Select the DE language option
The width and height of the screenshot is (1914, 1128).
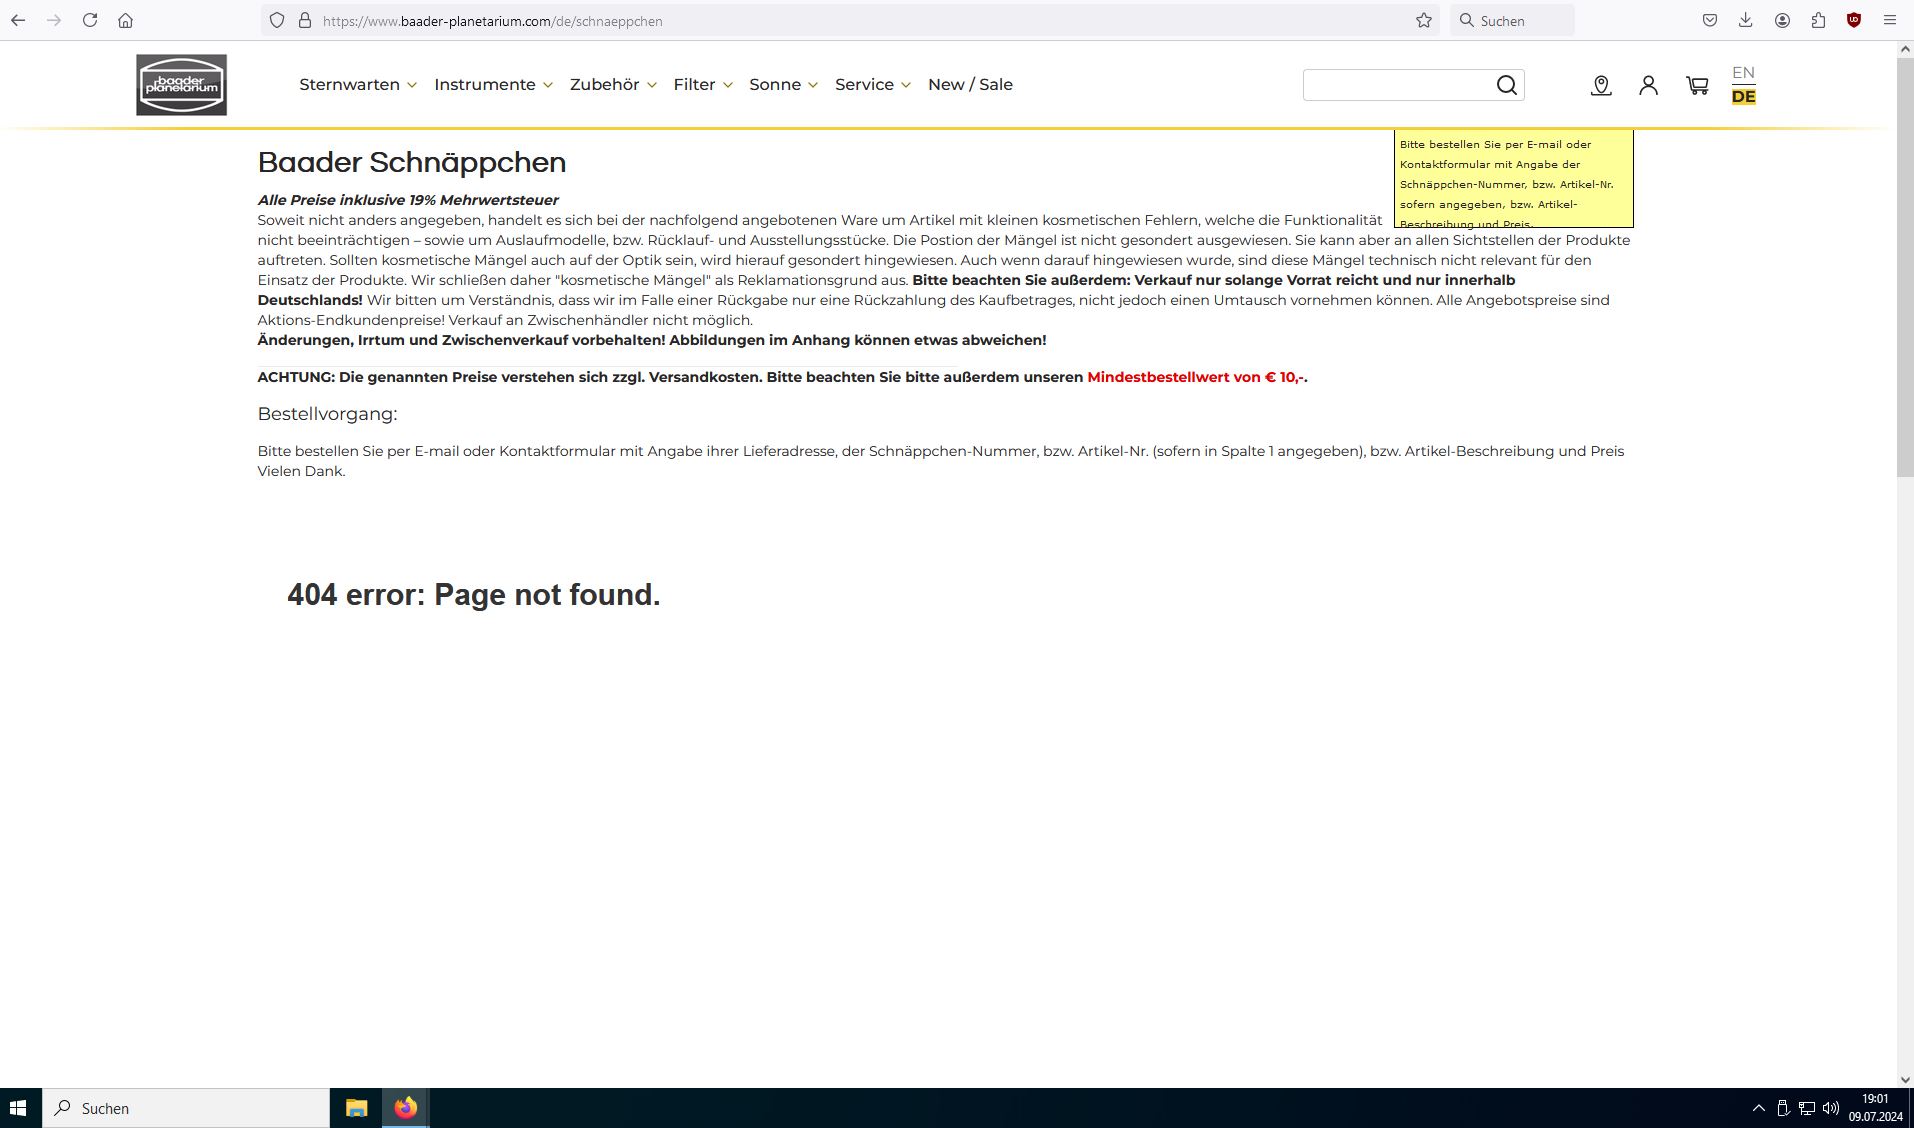click(x=1743, y=97)
